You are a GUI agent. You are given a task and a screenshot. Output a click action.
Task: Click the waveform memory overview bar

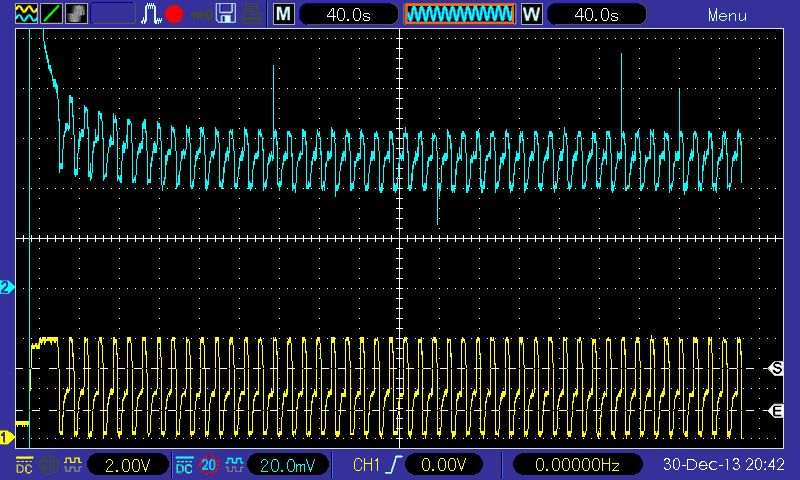point(460,14)
